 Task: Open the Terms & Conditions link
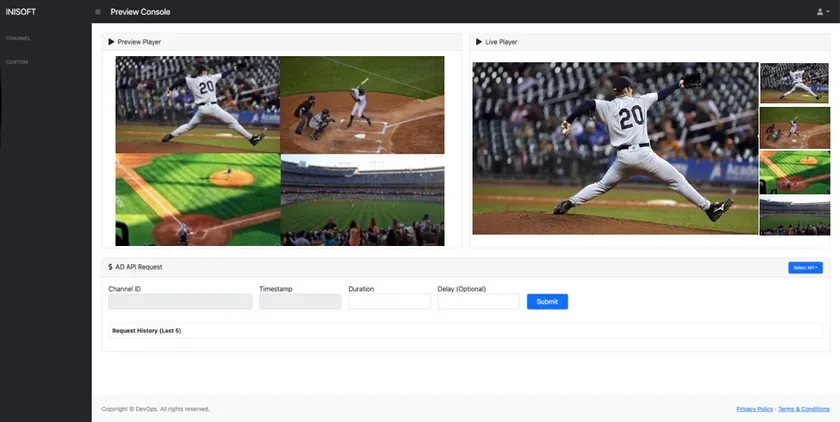click(804, 409)
